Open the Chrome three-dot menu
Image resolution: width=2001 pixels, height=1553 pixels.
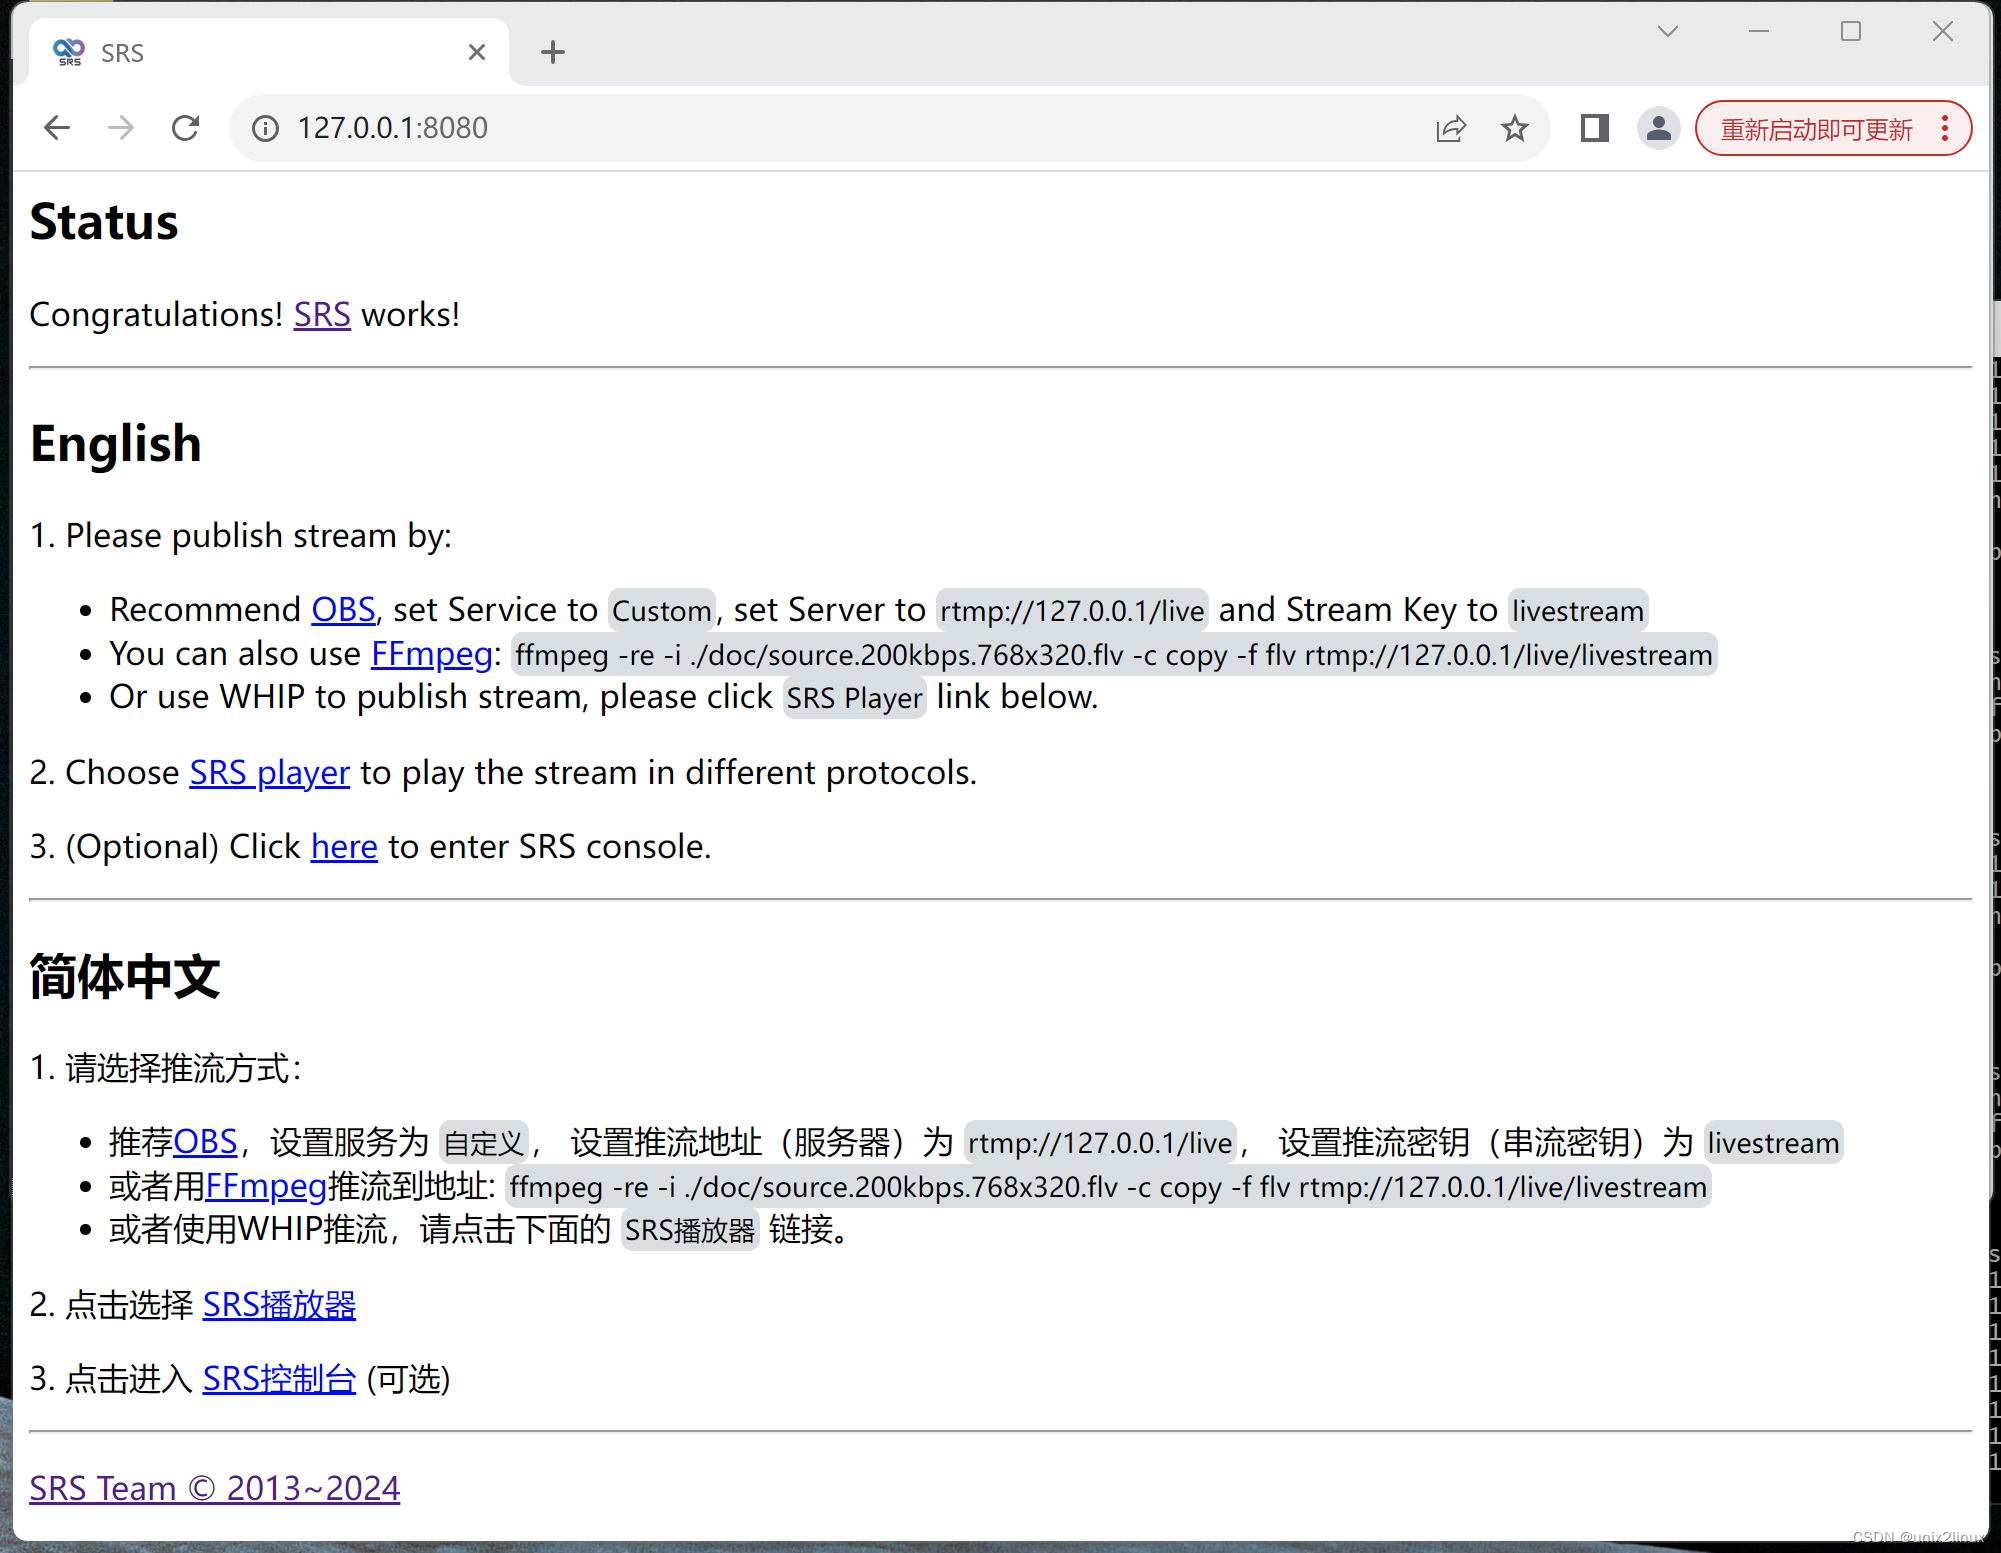[1945, 128]
